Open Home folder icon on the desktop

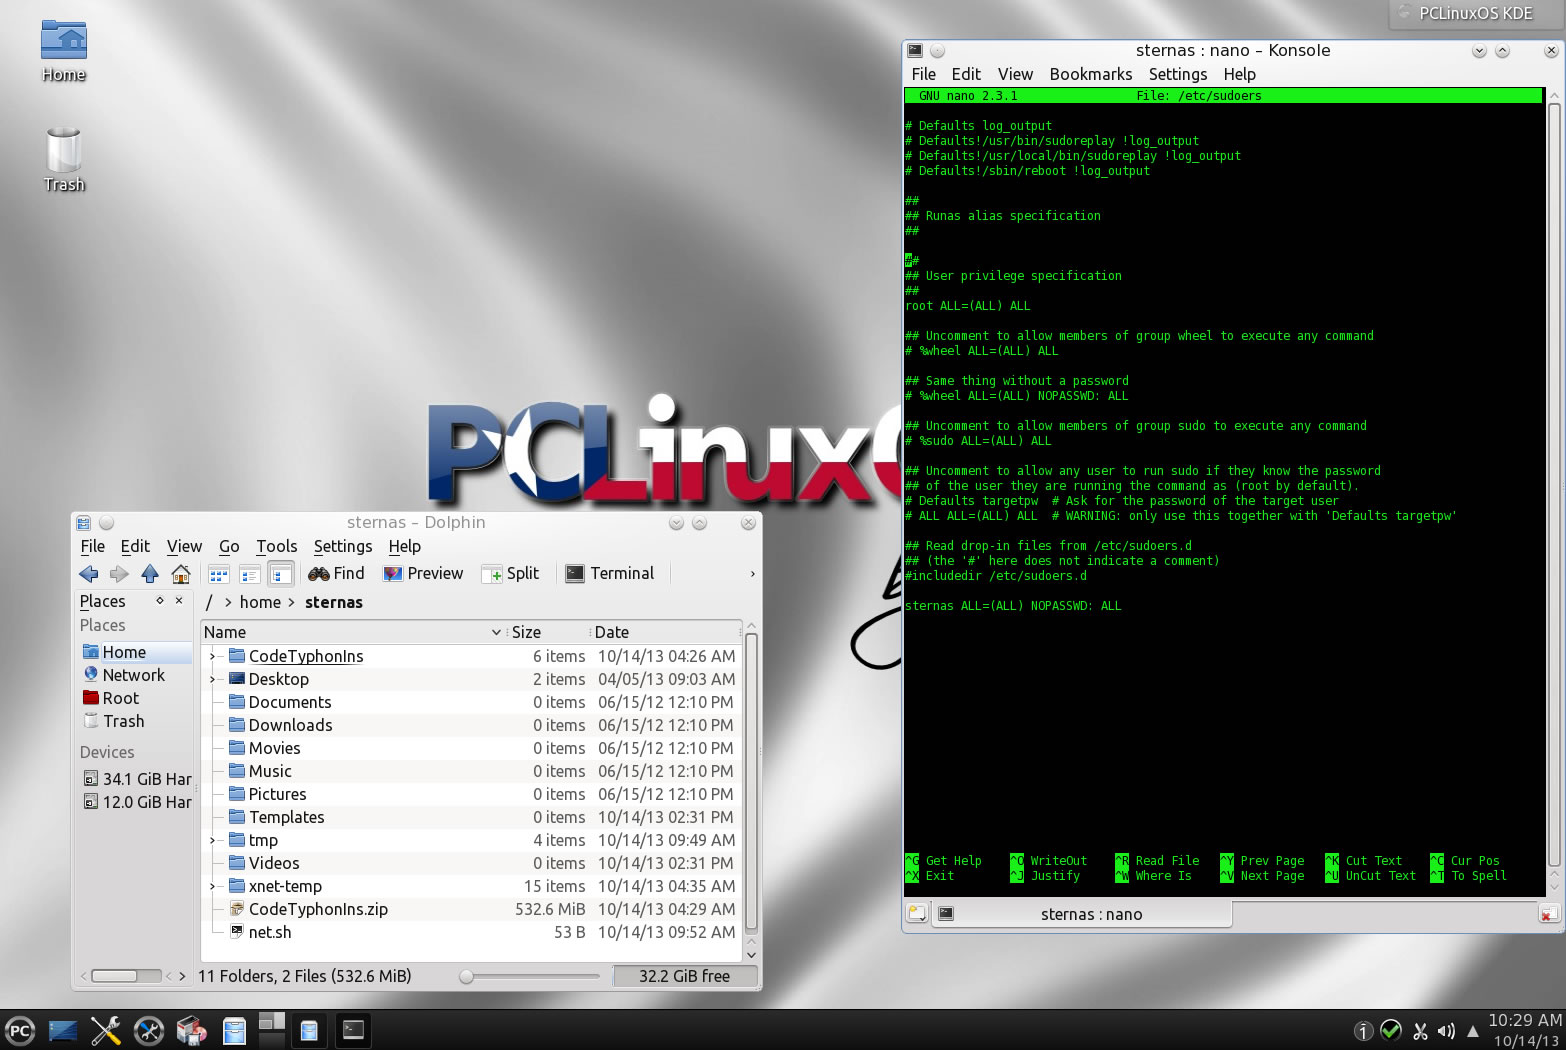pos(64,51)
